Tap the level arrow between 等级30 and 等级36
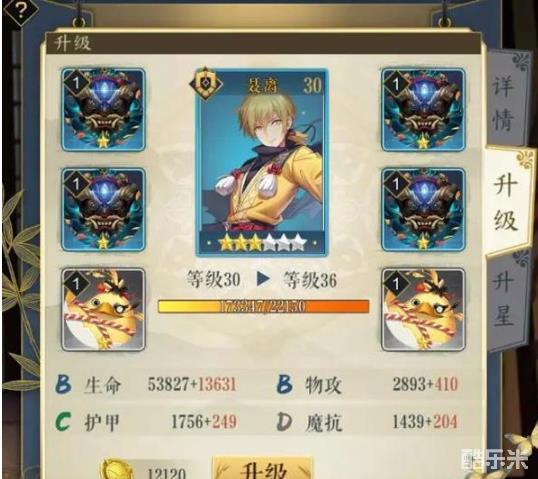Screen dimensions: 538x479 point(263,279)
